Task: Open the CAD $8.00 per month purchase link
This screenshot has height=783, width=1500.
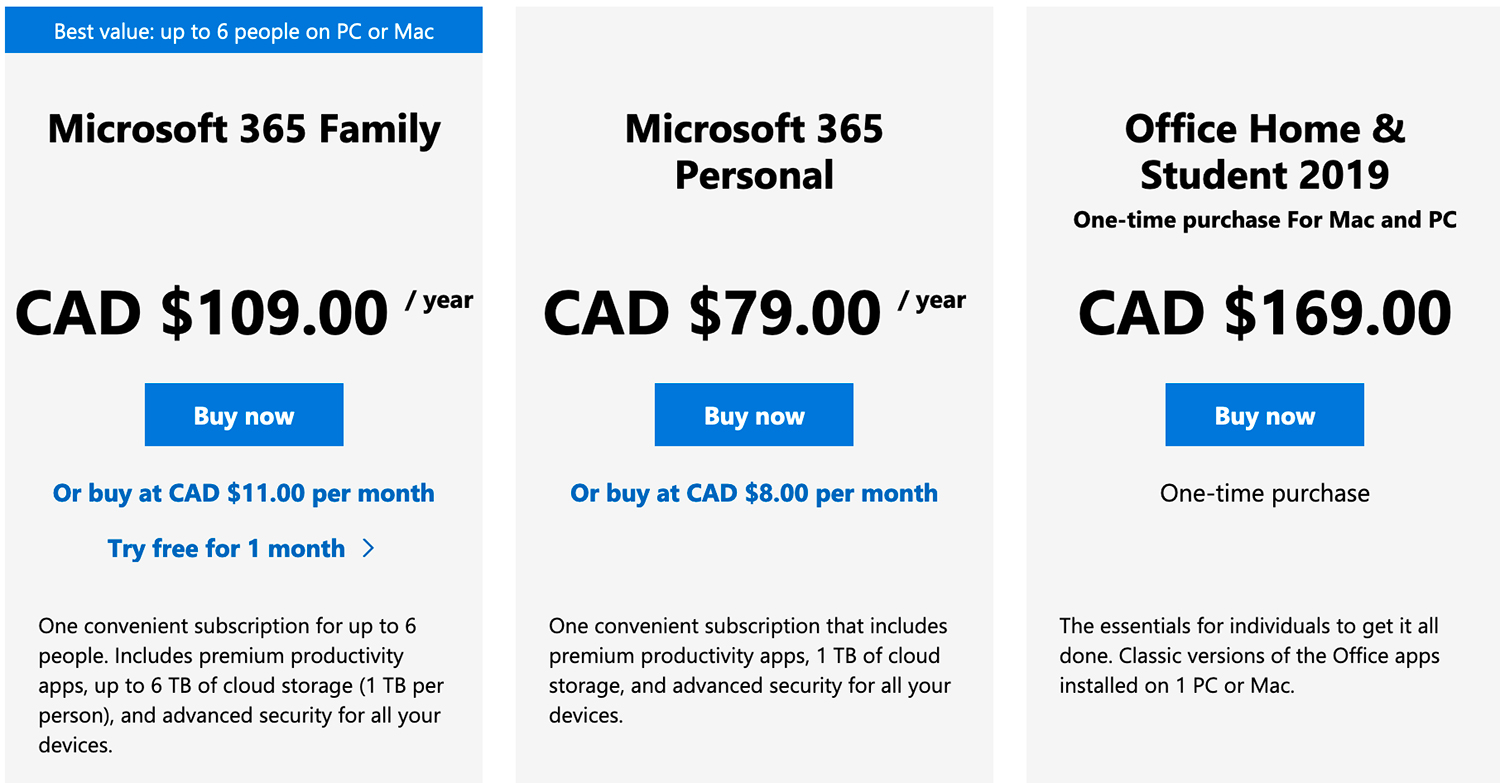Action: (753, 493)
